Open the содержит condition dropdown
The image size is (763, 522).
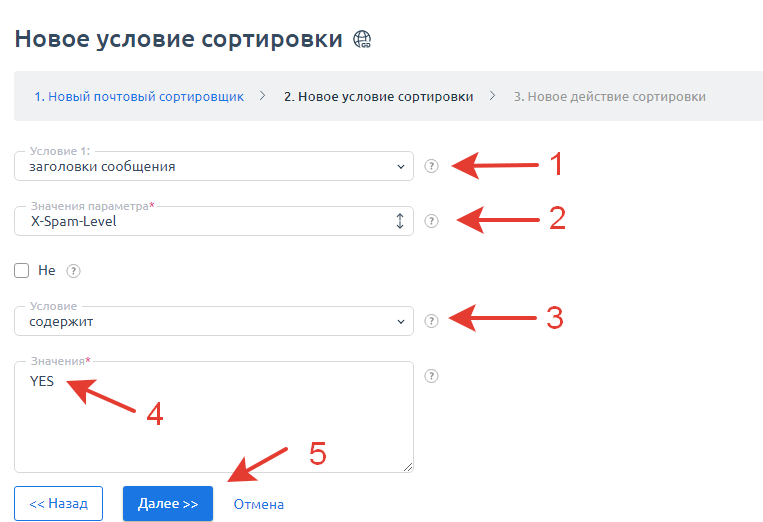coord(214,321)
